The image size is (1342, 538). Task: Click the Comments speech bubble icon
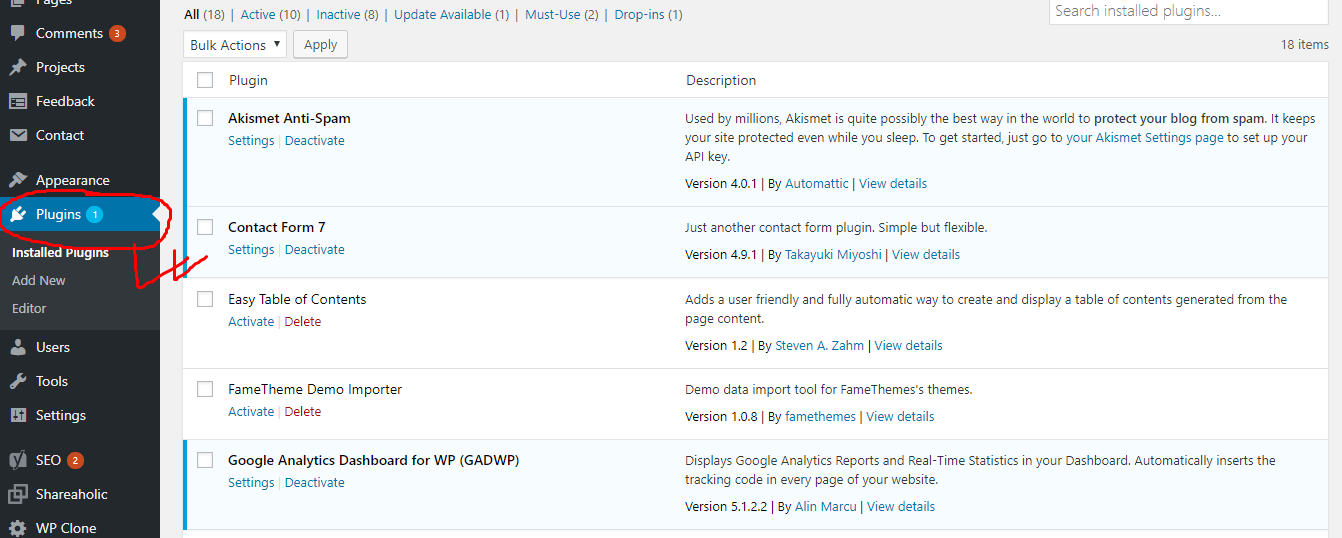coord(17,33)
